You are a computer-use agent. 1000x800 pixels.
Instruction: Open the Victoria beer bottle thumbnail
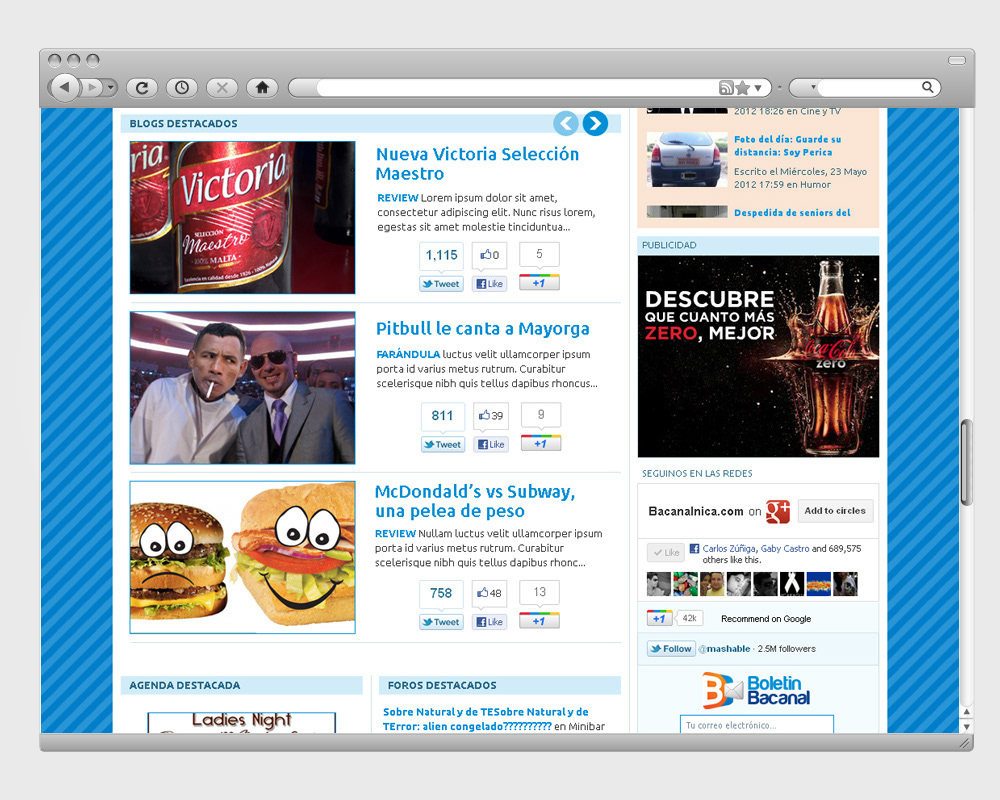(x=242, y=218)
